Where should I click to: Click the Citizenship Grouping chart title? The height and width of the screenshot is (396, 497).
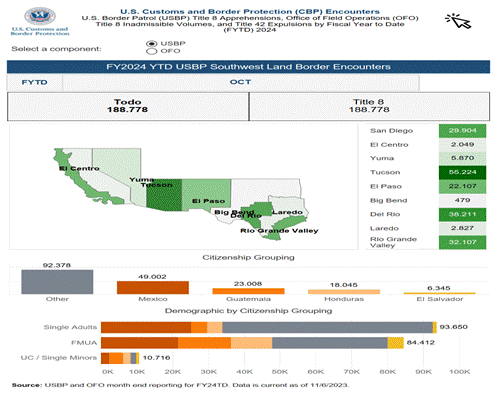coord(248,257)
